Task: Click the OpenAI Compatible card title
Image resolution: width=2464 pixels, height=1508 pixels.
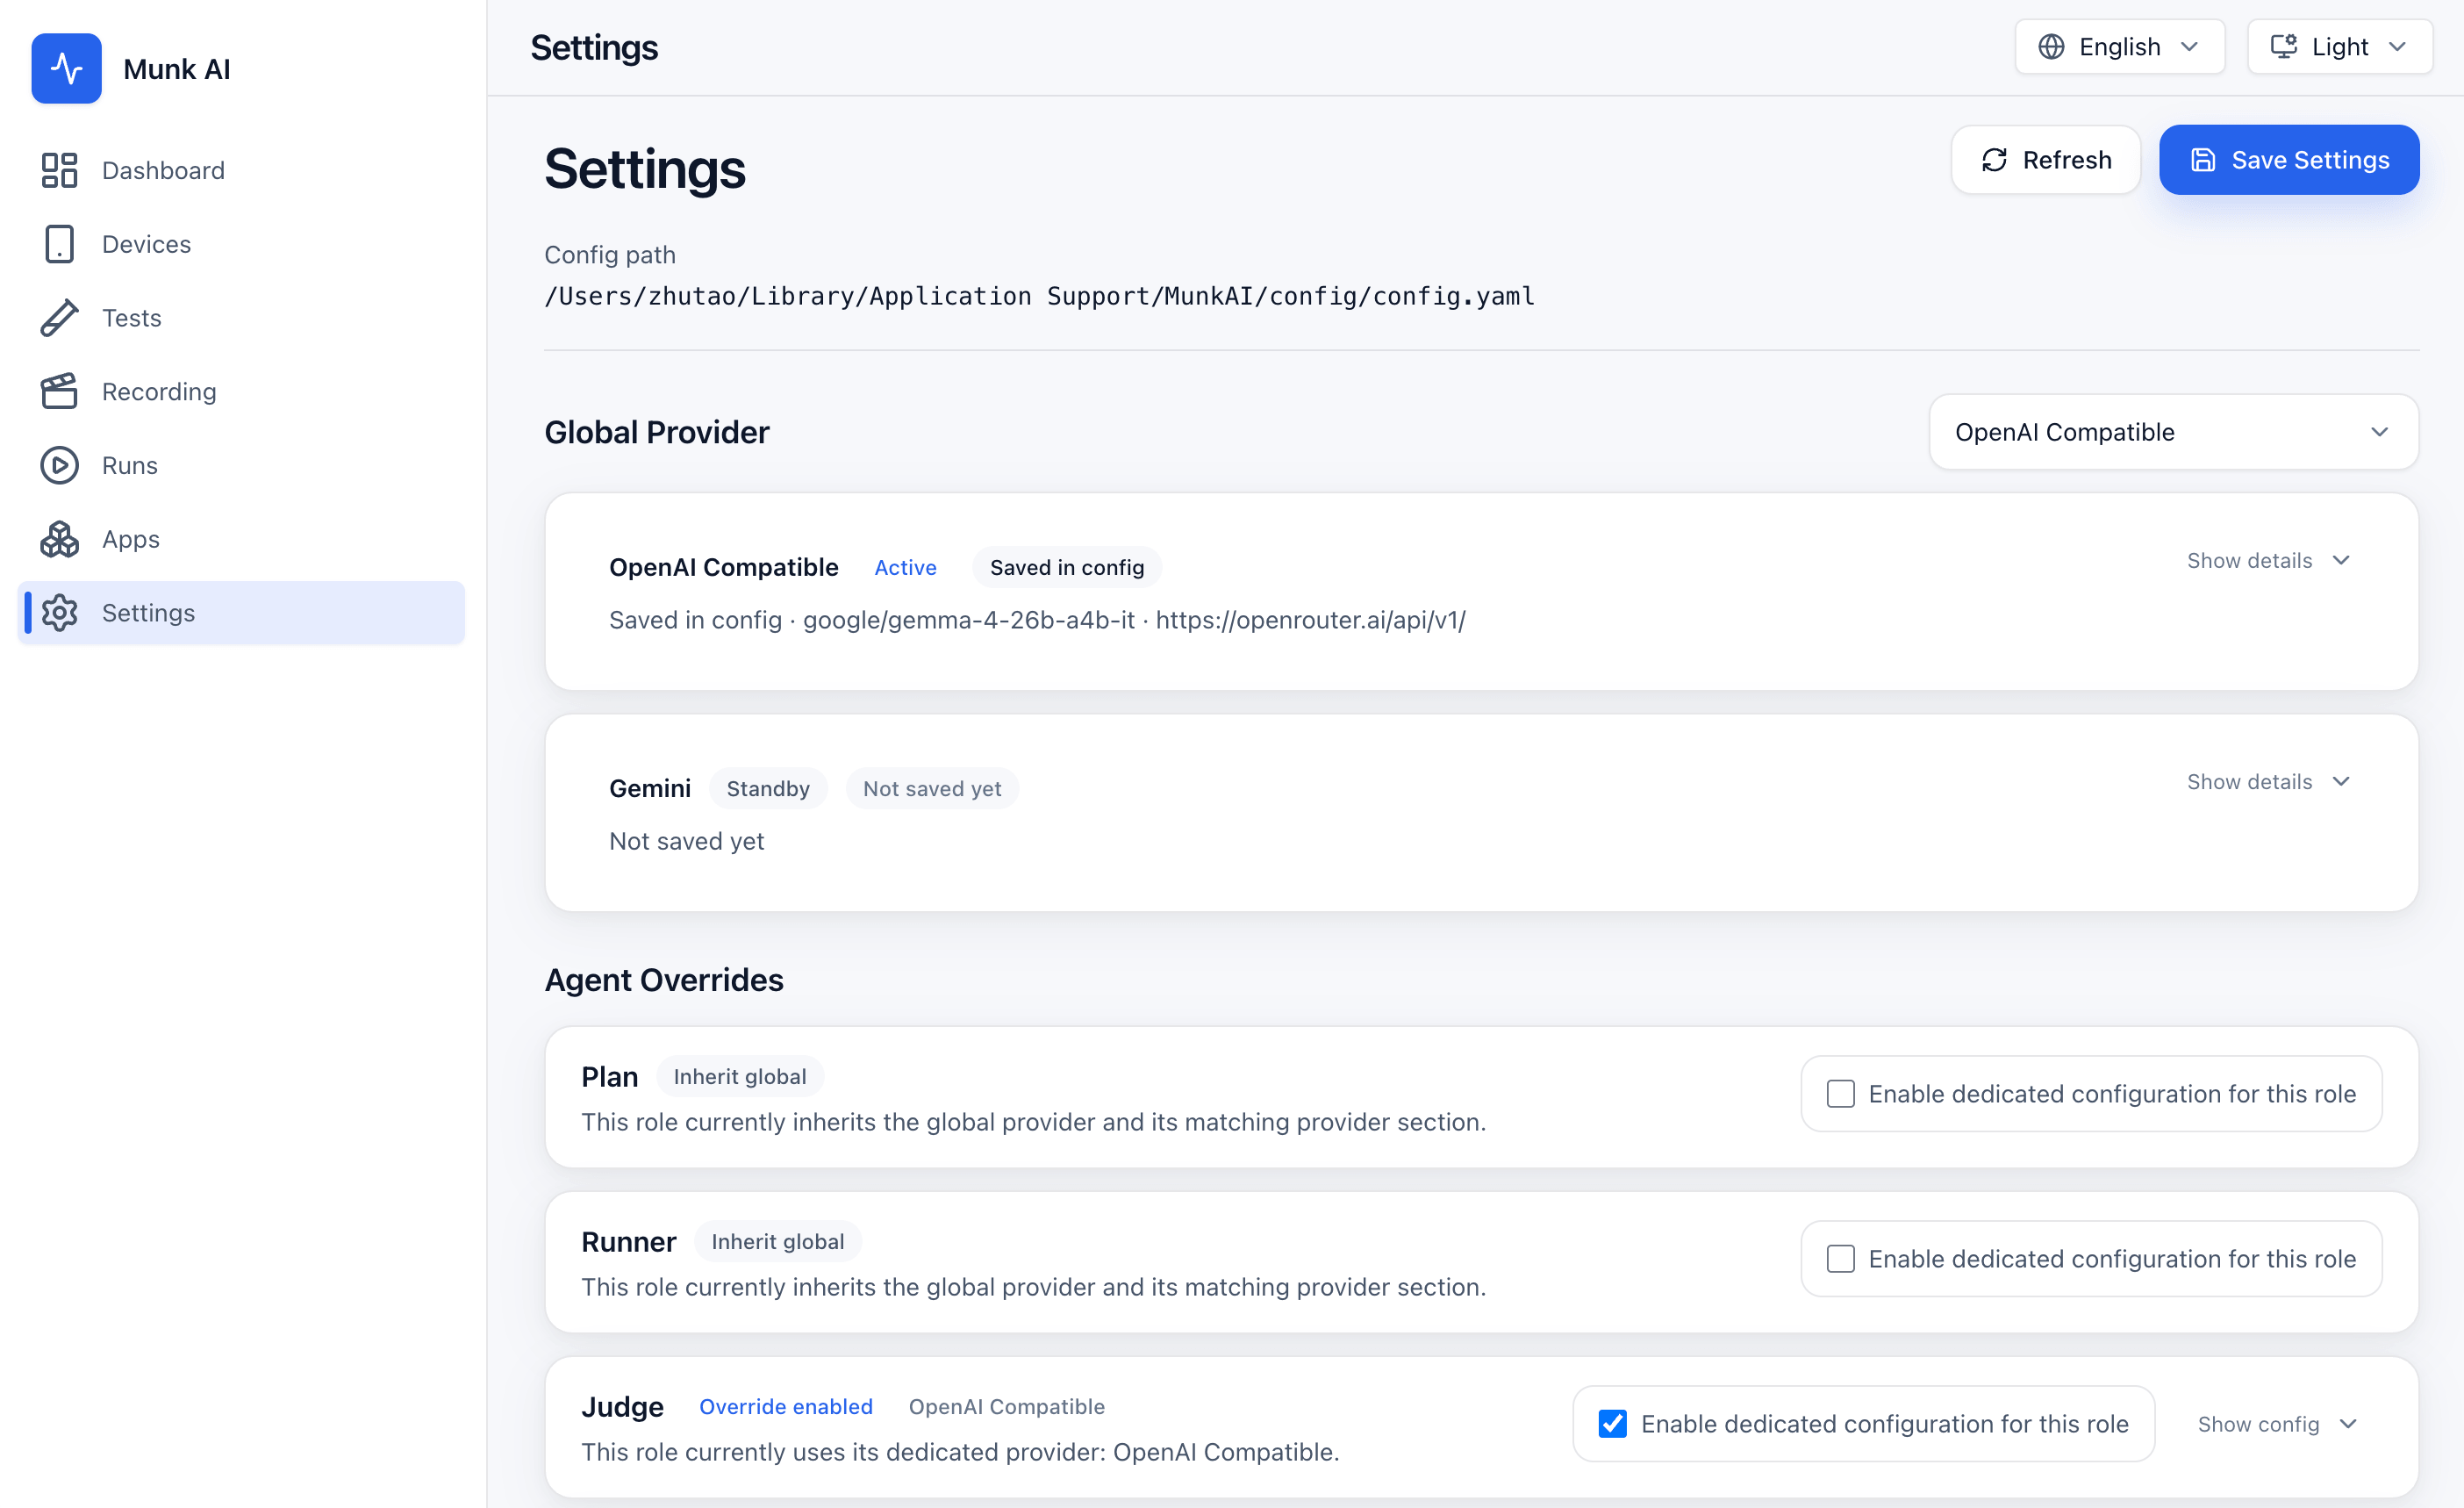Action: [x=723, y=567]
